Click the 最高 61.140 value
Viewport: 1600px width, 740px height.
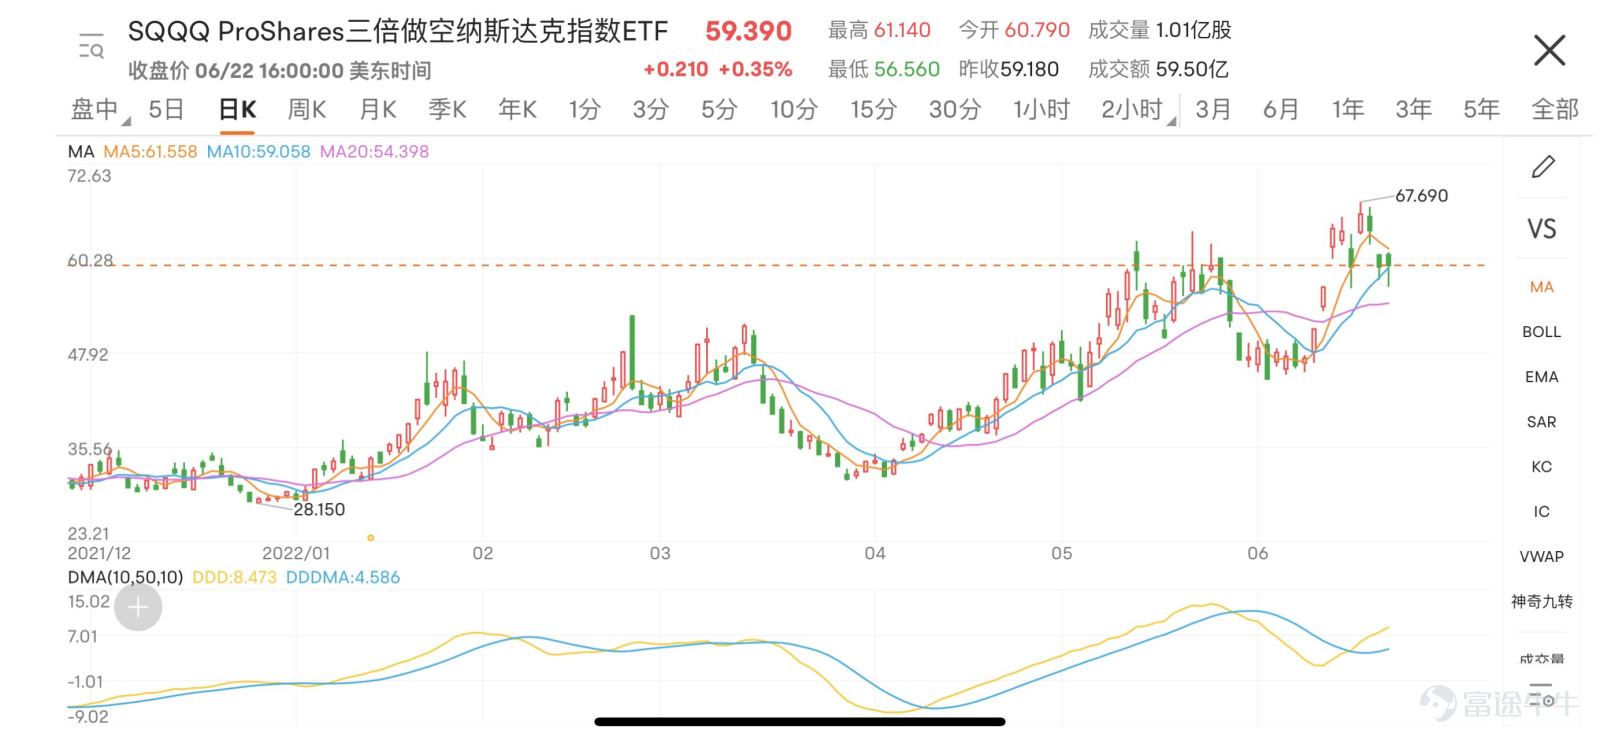879,30
